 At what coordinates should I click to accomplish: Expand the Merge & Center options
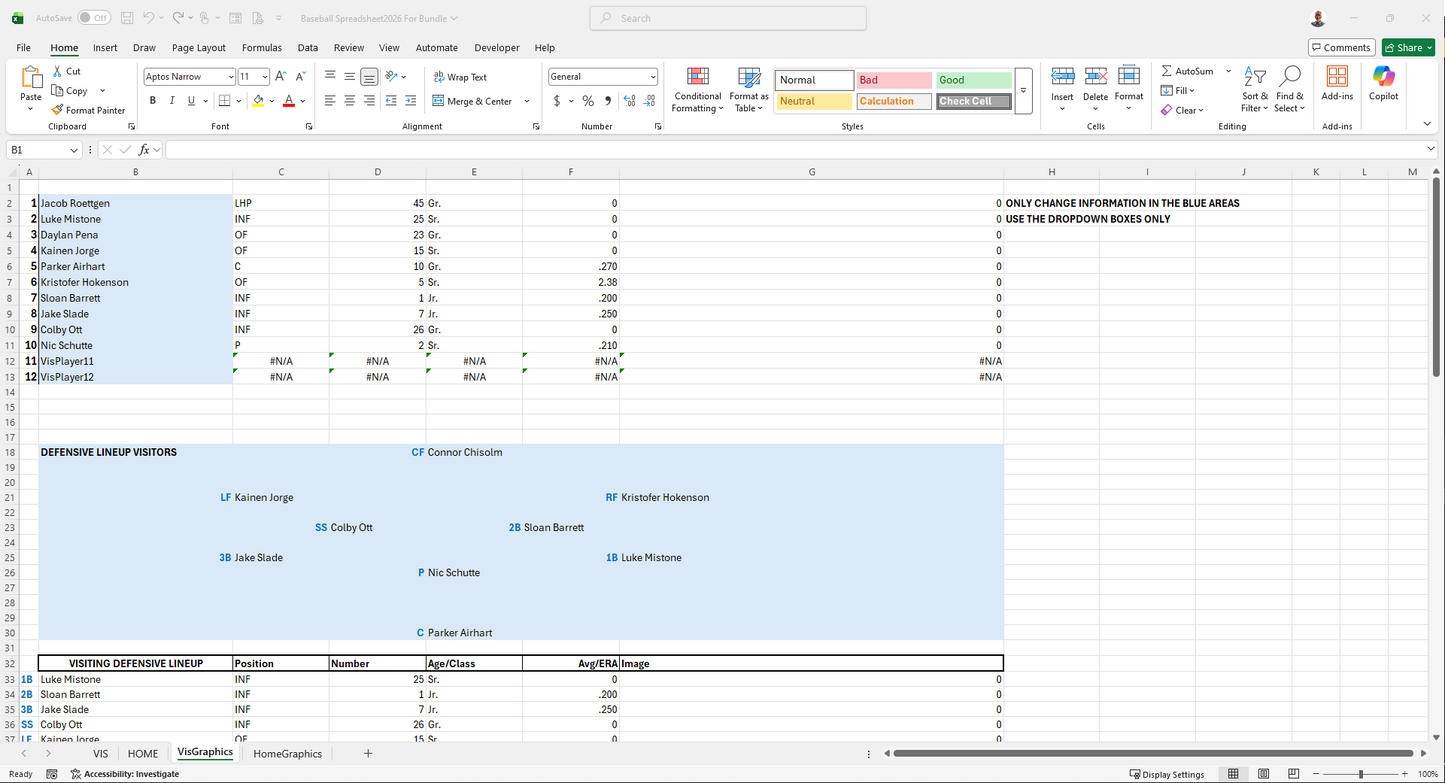point(527,101)
